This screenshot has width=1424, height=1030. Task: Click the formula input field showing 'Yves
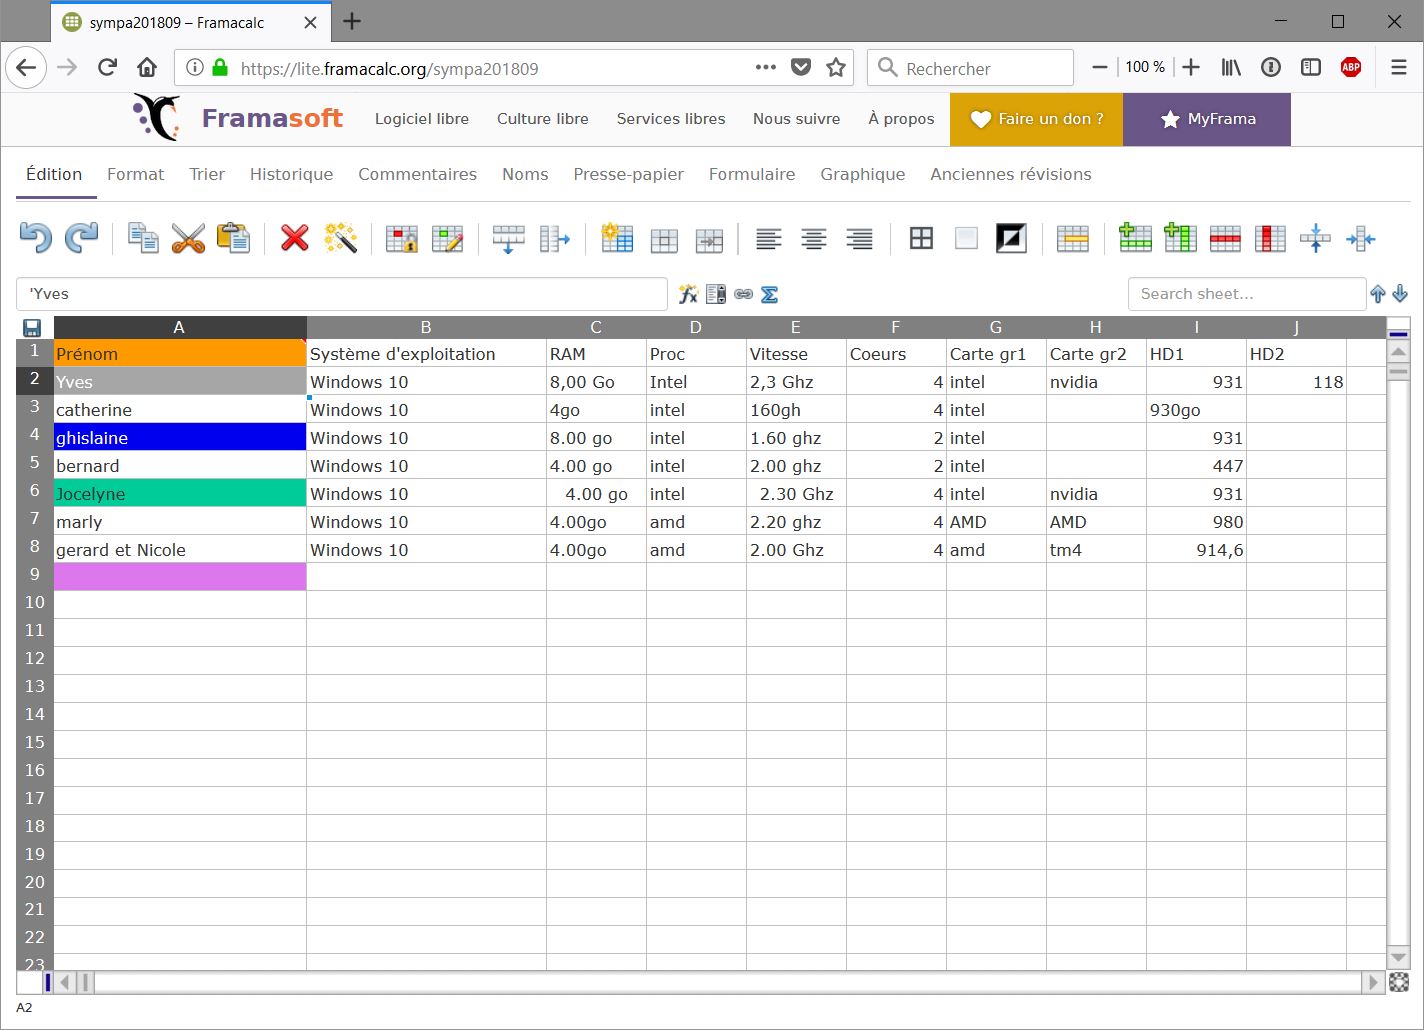click(x=342, y=294)
